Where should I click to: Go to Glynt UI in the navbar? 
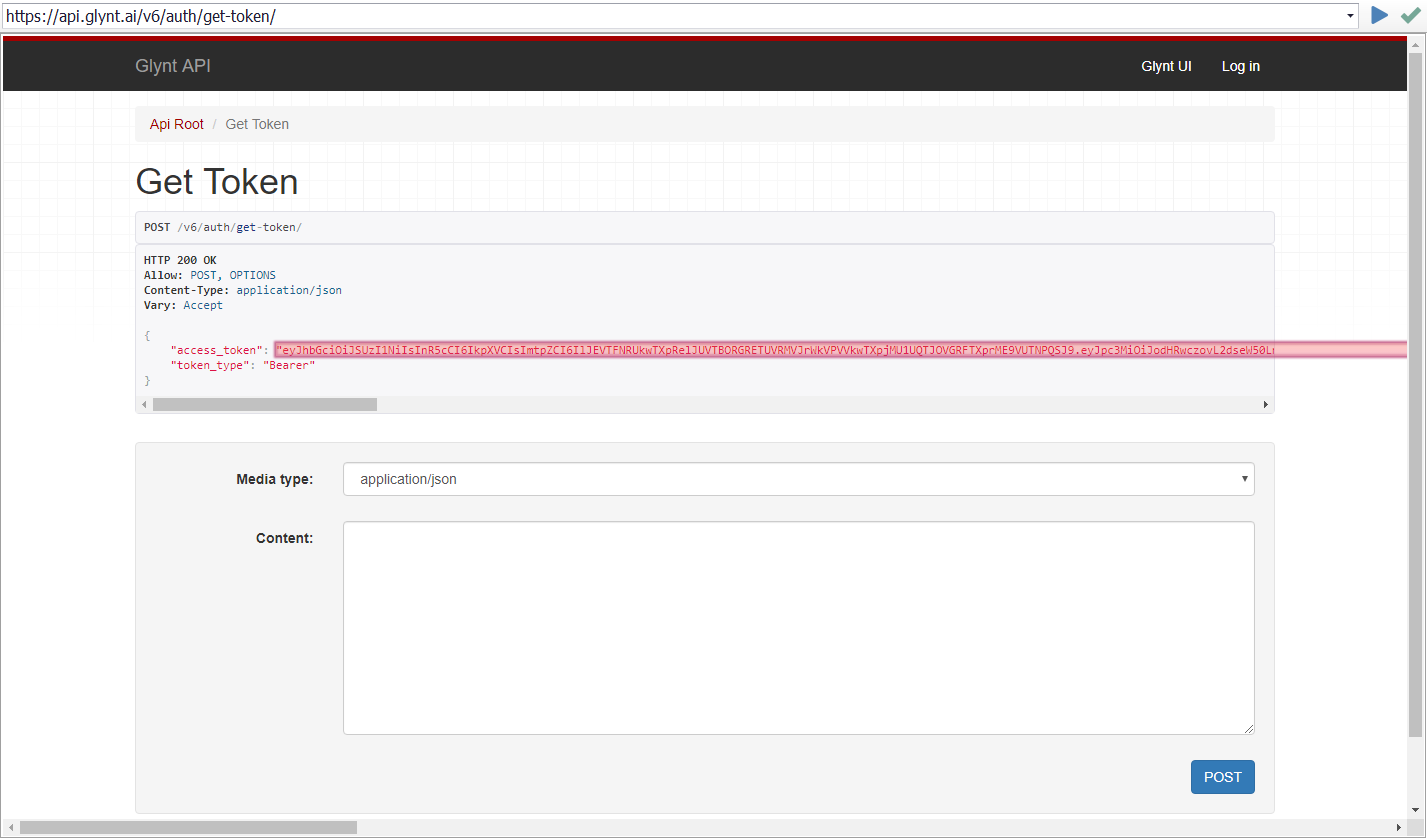[1166, 66]
